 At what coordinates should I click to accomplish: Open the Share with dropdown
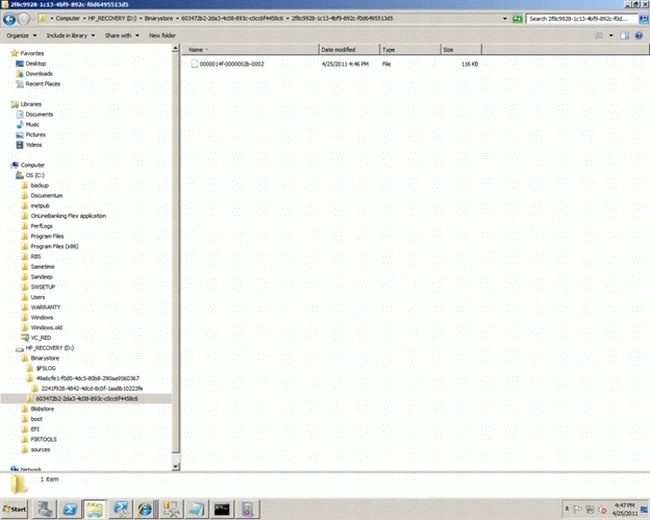122,35
